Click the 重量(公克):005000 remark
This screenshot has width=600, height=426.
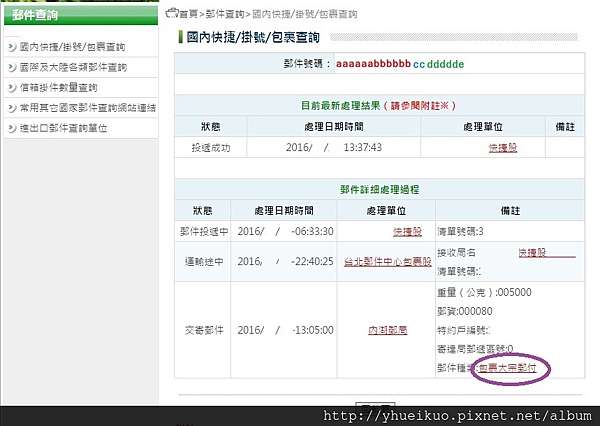[x=484, y=292]
